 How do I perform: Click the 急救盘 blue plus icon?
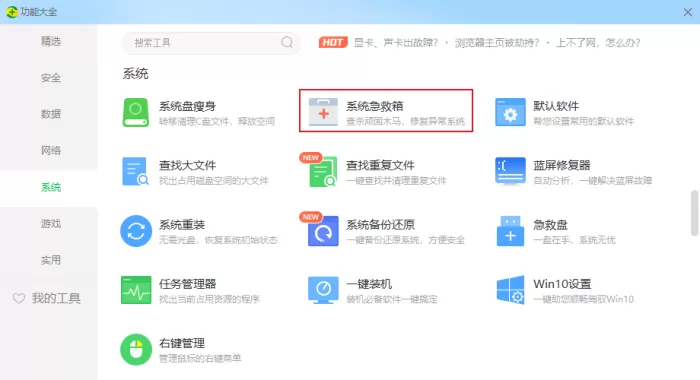point(510,231)
